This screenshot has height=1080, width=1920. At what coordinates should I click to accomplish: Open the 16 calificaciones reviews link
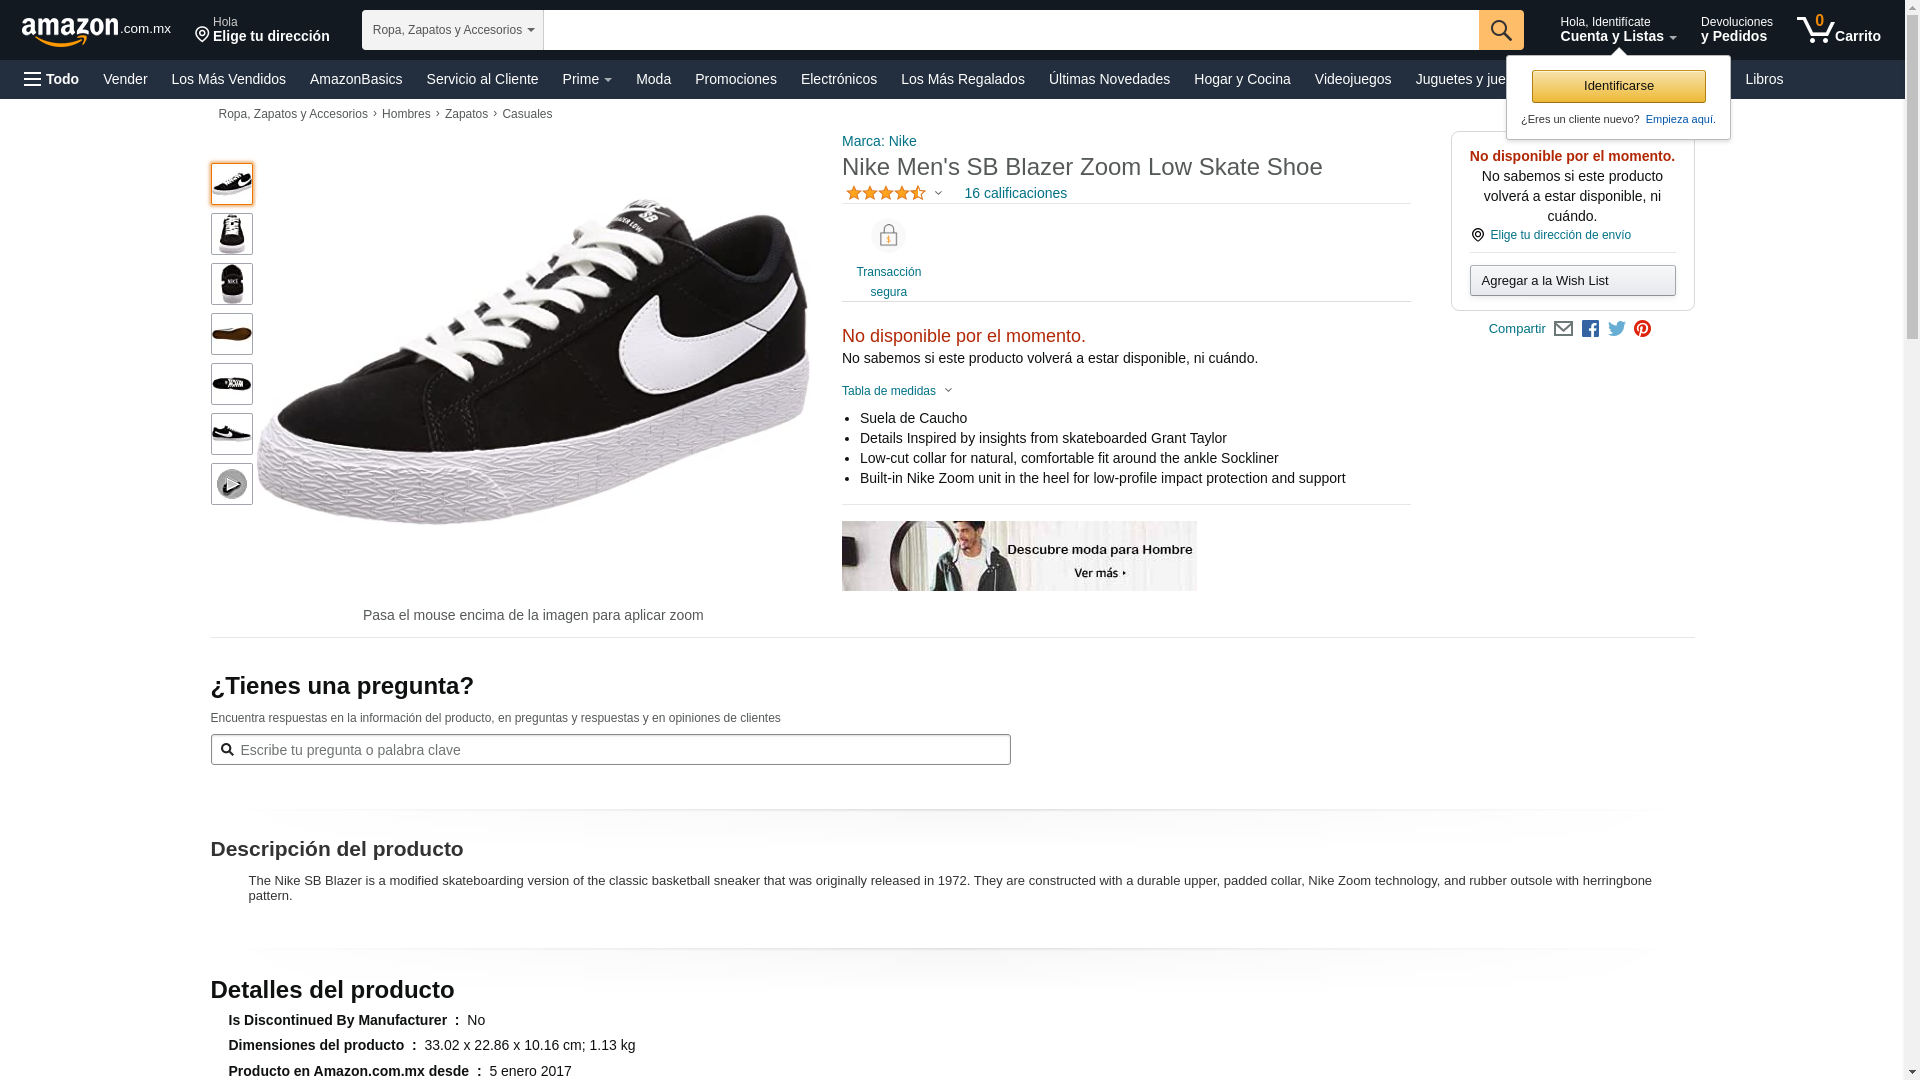point(1015,193)
